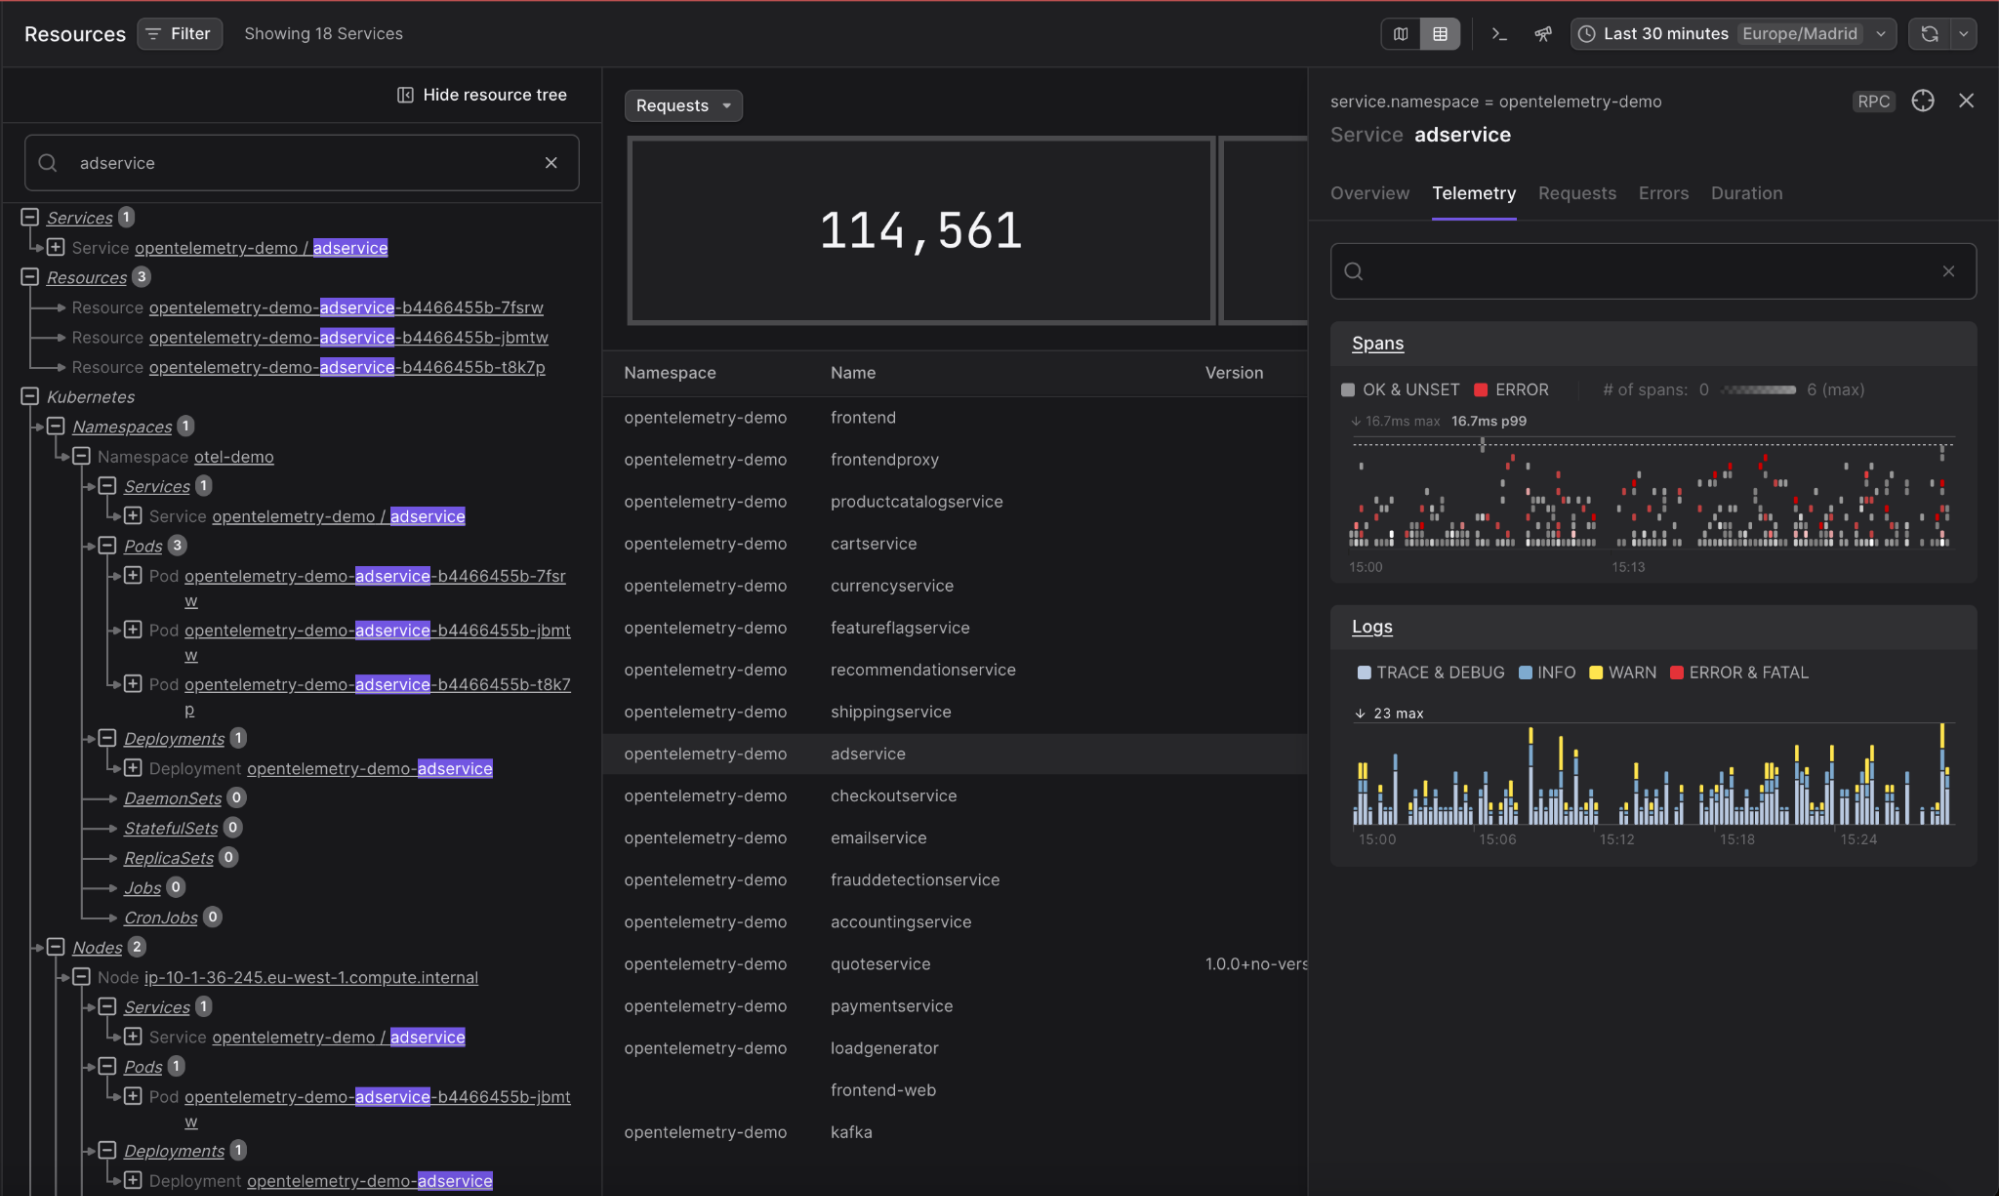Viewport: 1999px width, 1196px height.
Task: Click the refresh/sync icon top right
Action: pyautogui.click(x=1929, y=33)
